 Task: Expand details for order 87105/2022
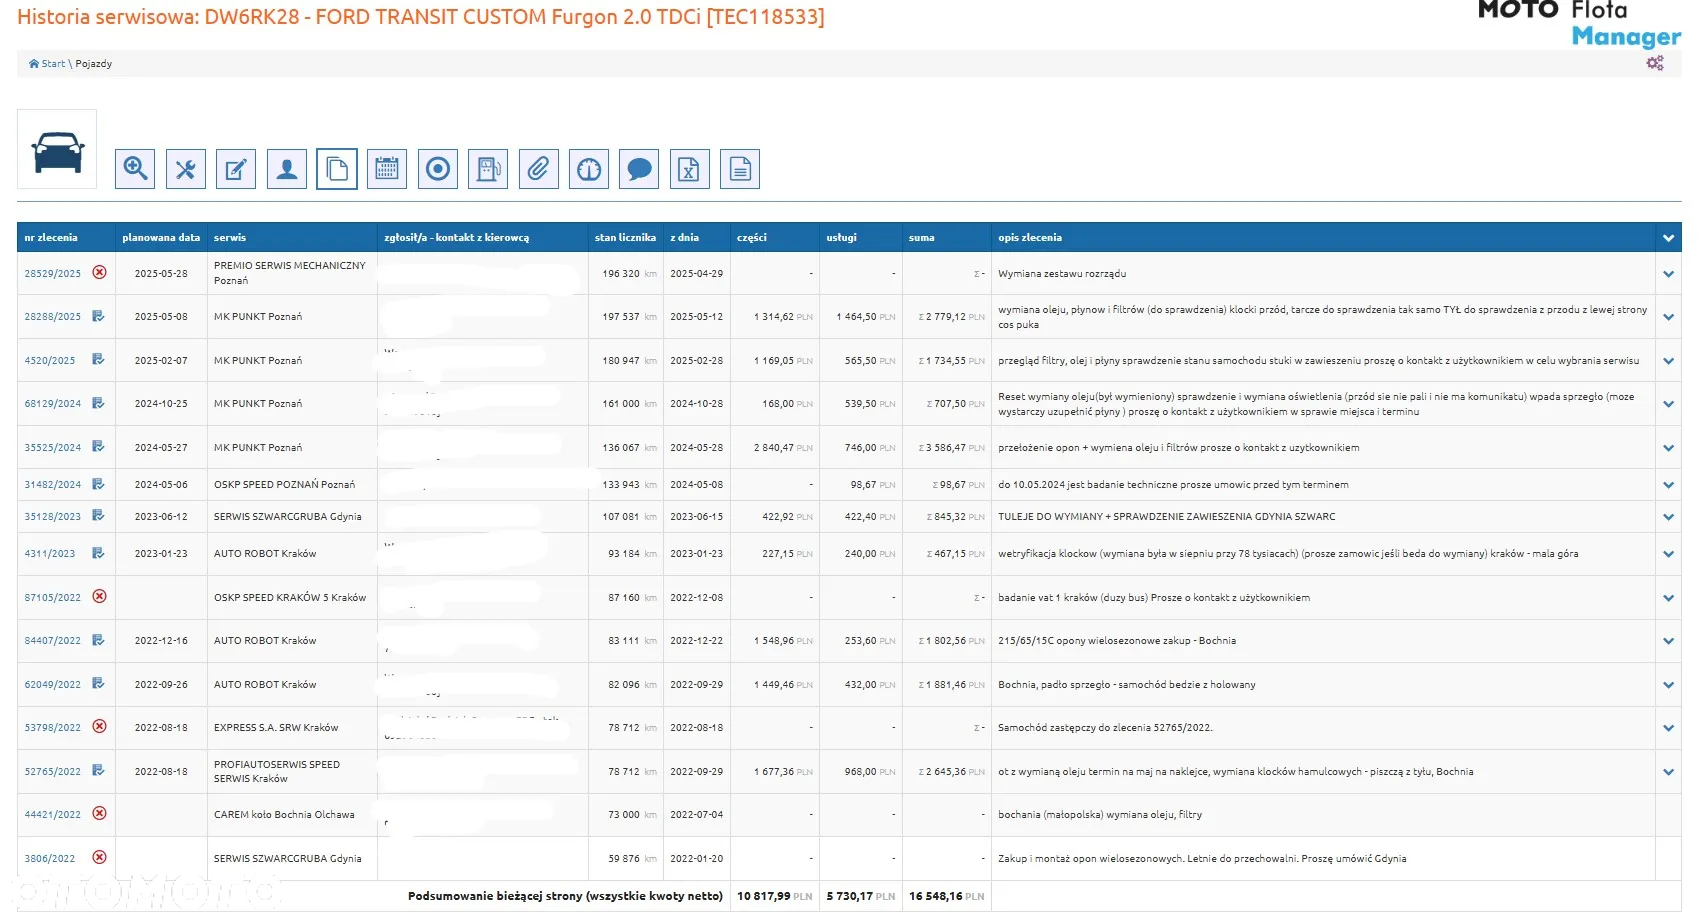tap(1668, 598)
